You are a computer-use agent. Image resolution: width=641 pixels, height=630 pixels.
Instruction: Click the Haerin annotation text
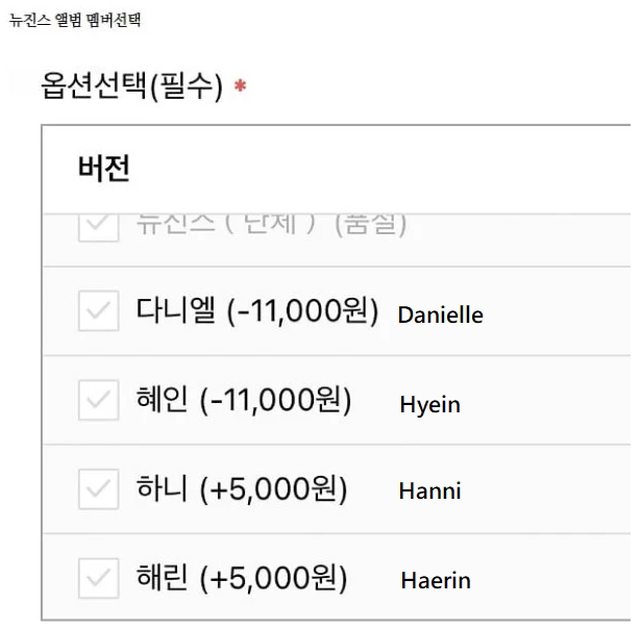[x=435, y=580]
